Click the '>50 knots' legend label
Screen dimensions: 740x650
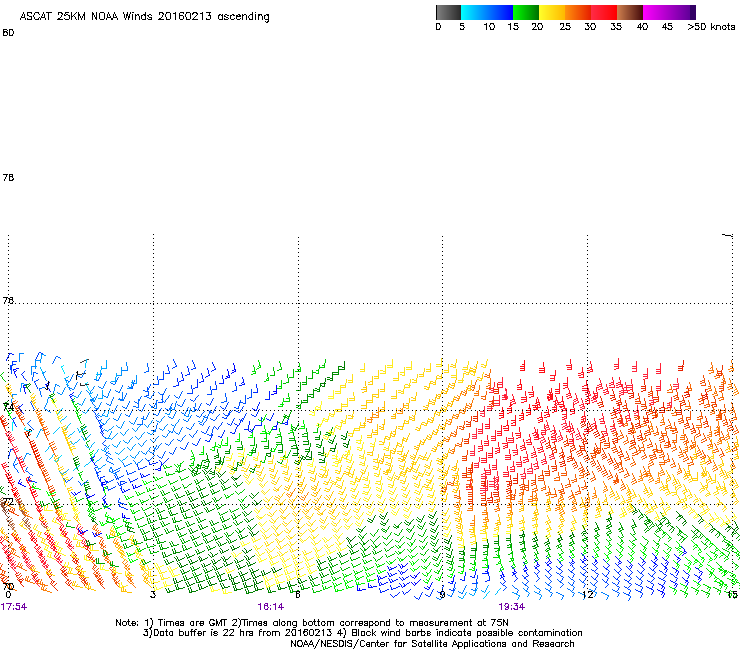point(711,27)
